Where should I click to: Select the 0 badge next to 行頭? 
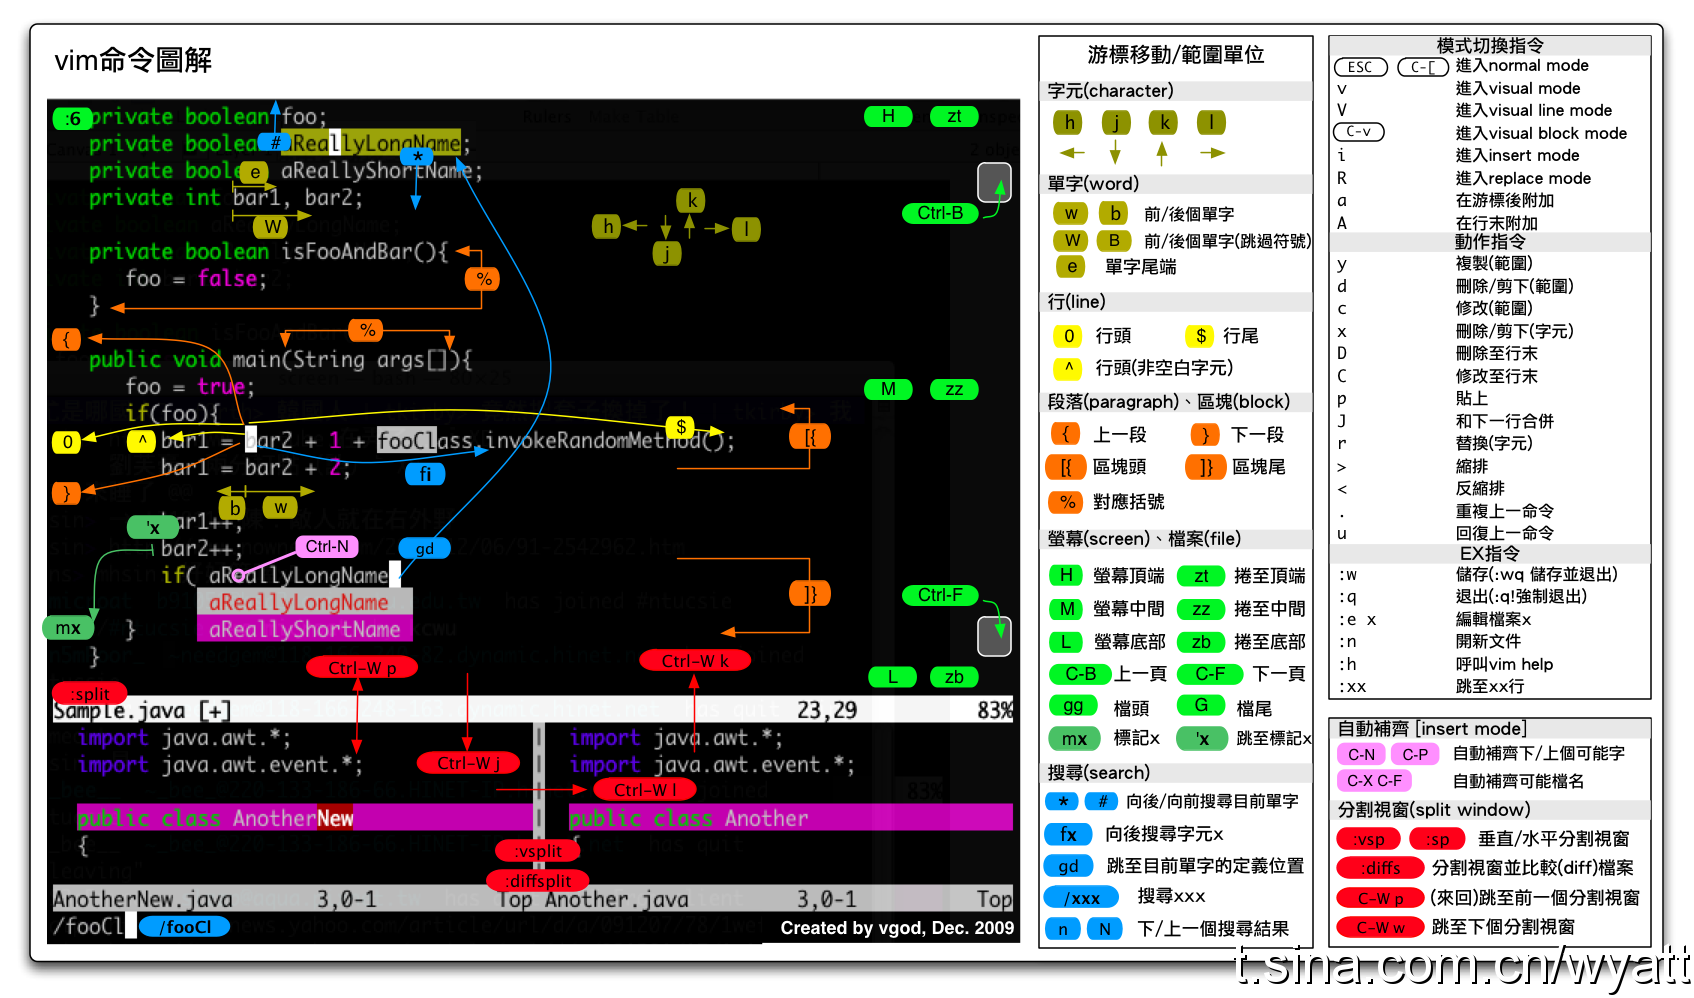(1069, 336)
